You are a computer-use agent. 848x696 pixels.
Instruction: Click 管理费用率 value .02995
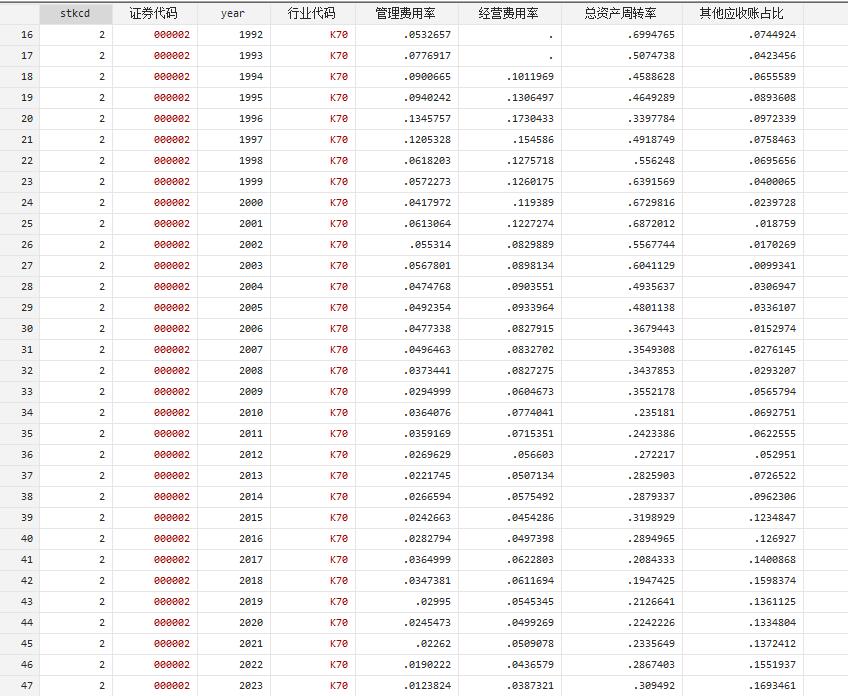[x=433, y=601]
